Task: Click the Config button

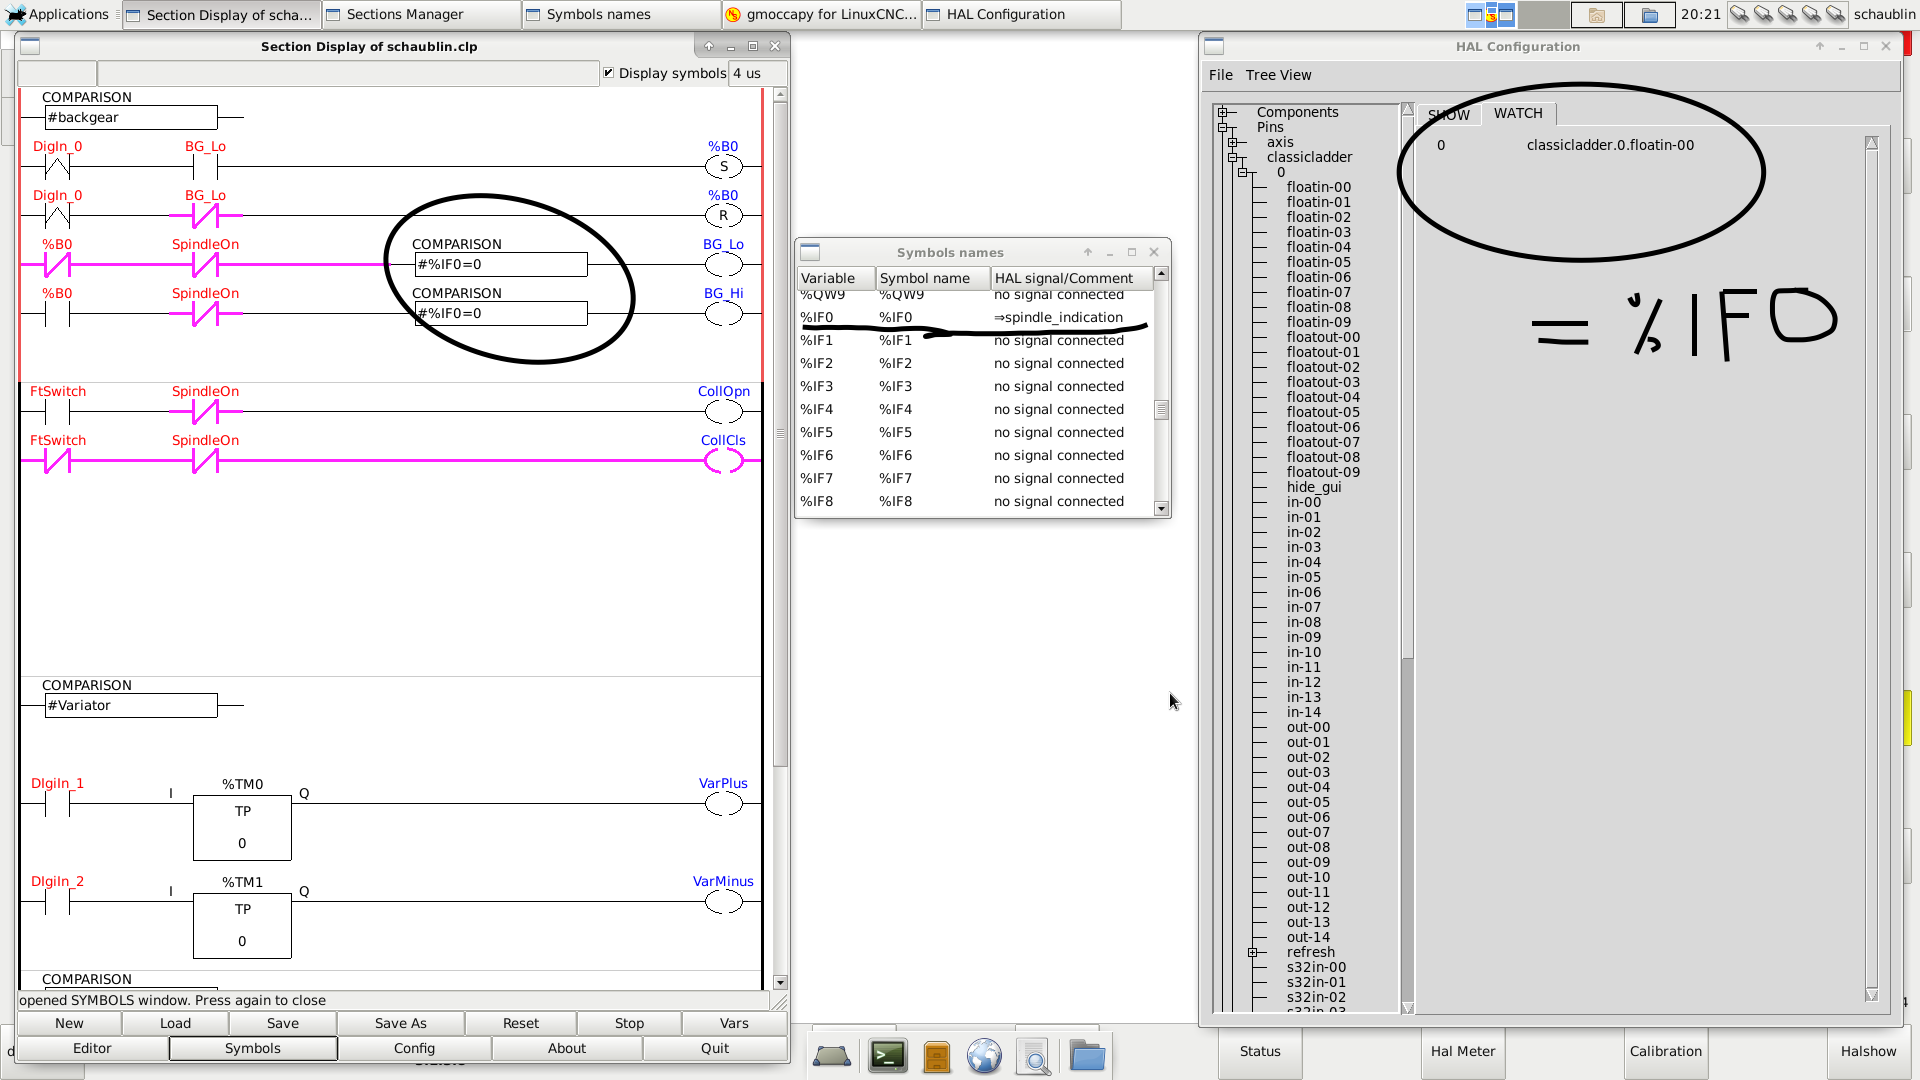Action: tap(414, 1048)
